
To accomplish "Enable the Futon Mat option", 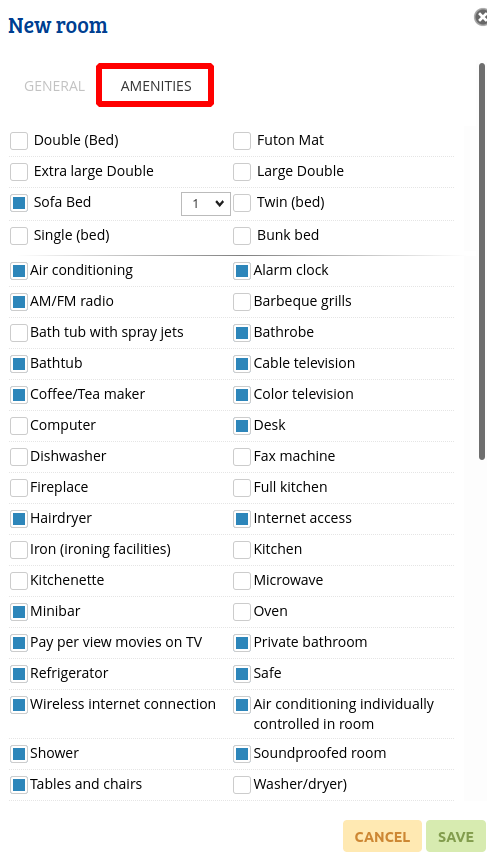I will click(242, 141).
